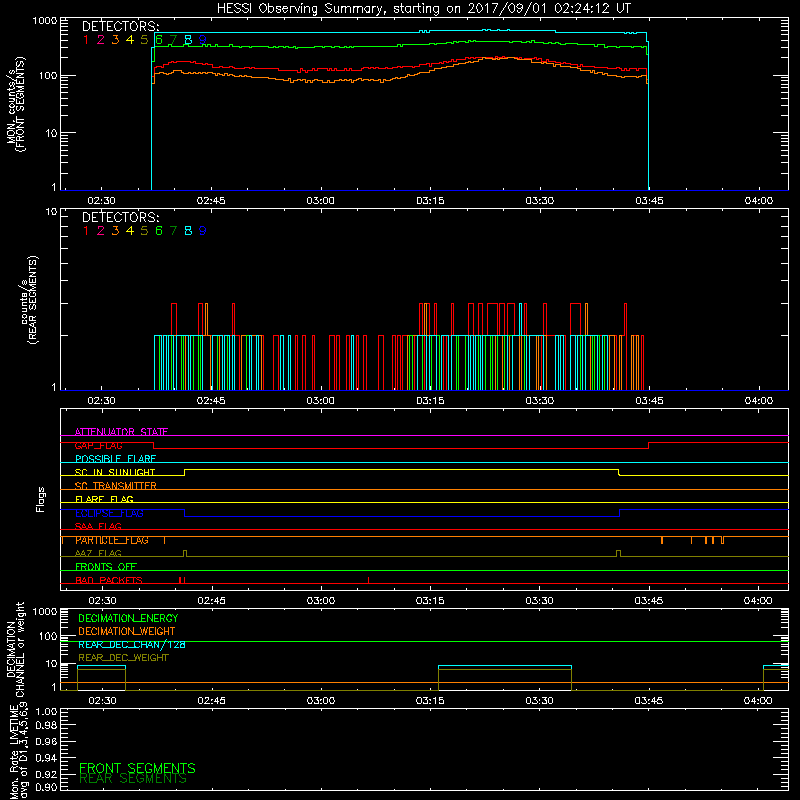Screen dimensions: 800x800
Task: Click 03:30 tick label under Flags plot
Action: click(x=539, y=601)
